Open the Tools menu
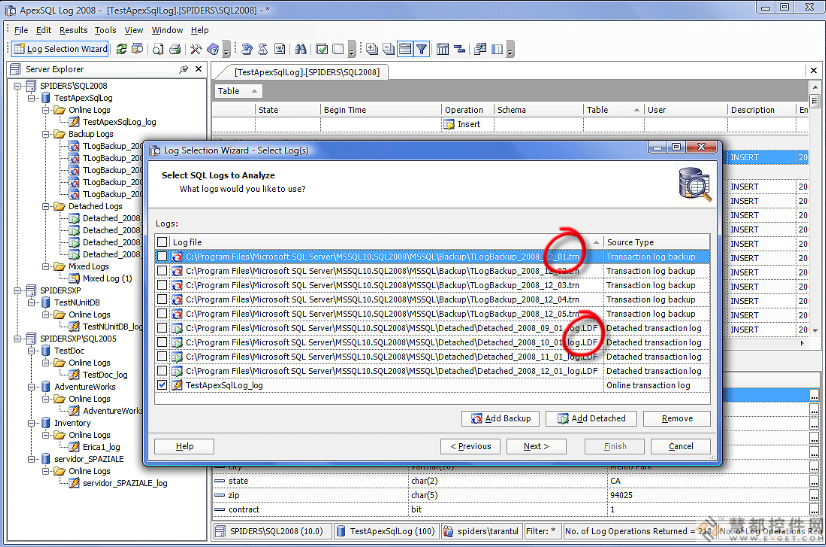The height and width of the screenshot is (547, 826). tap(105, 30)
